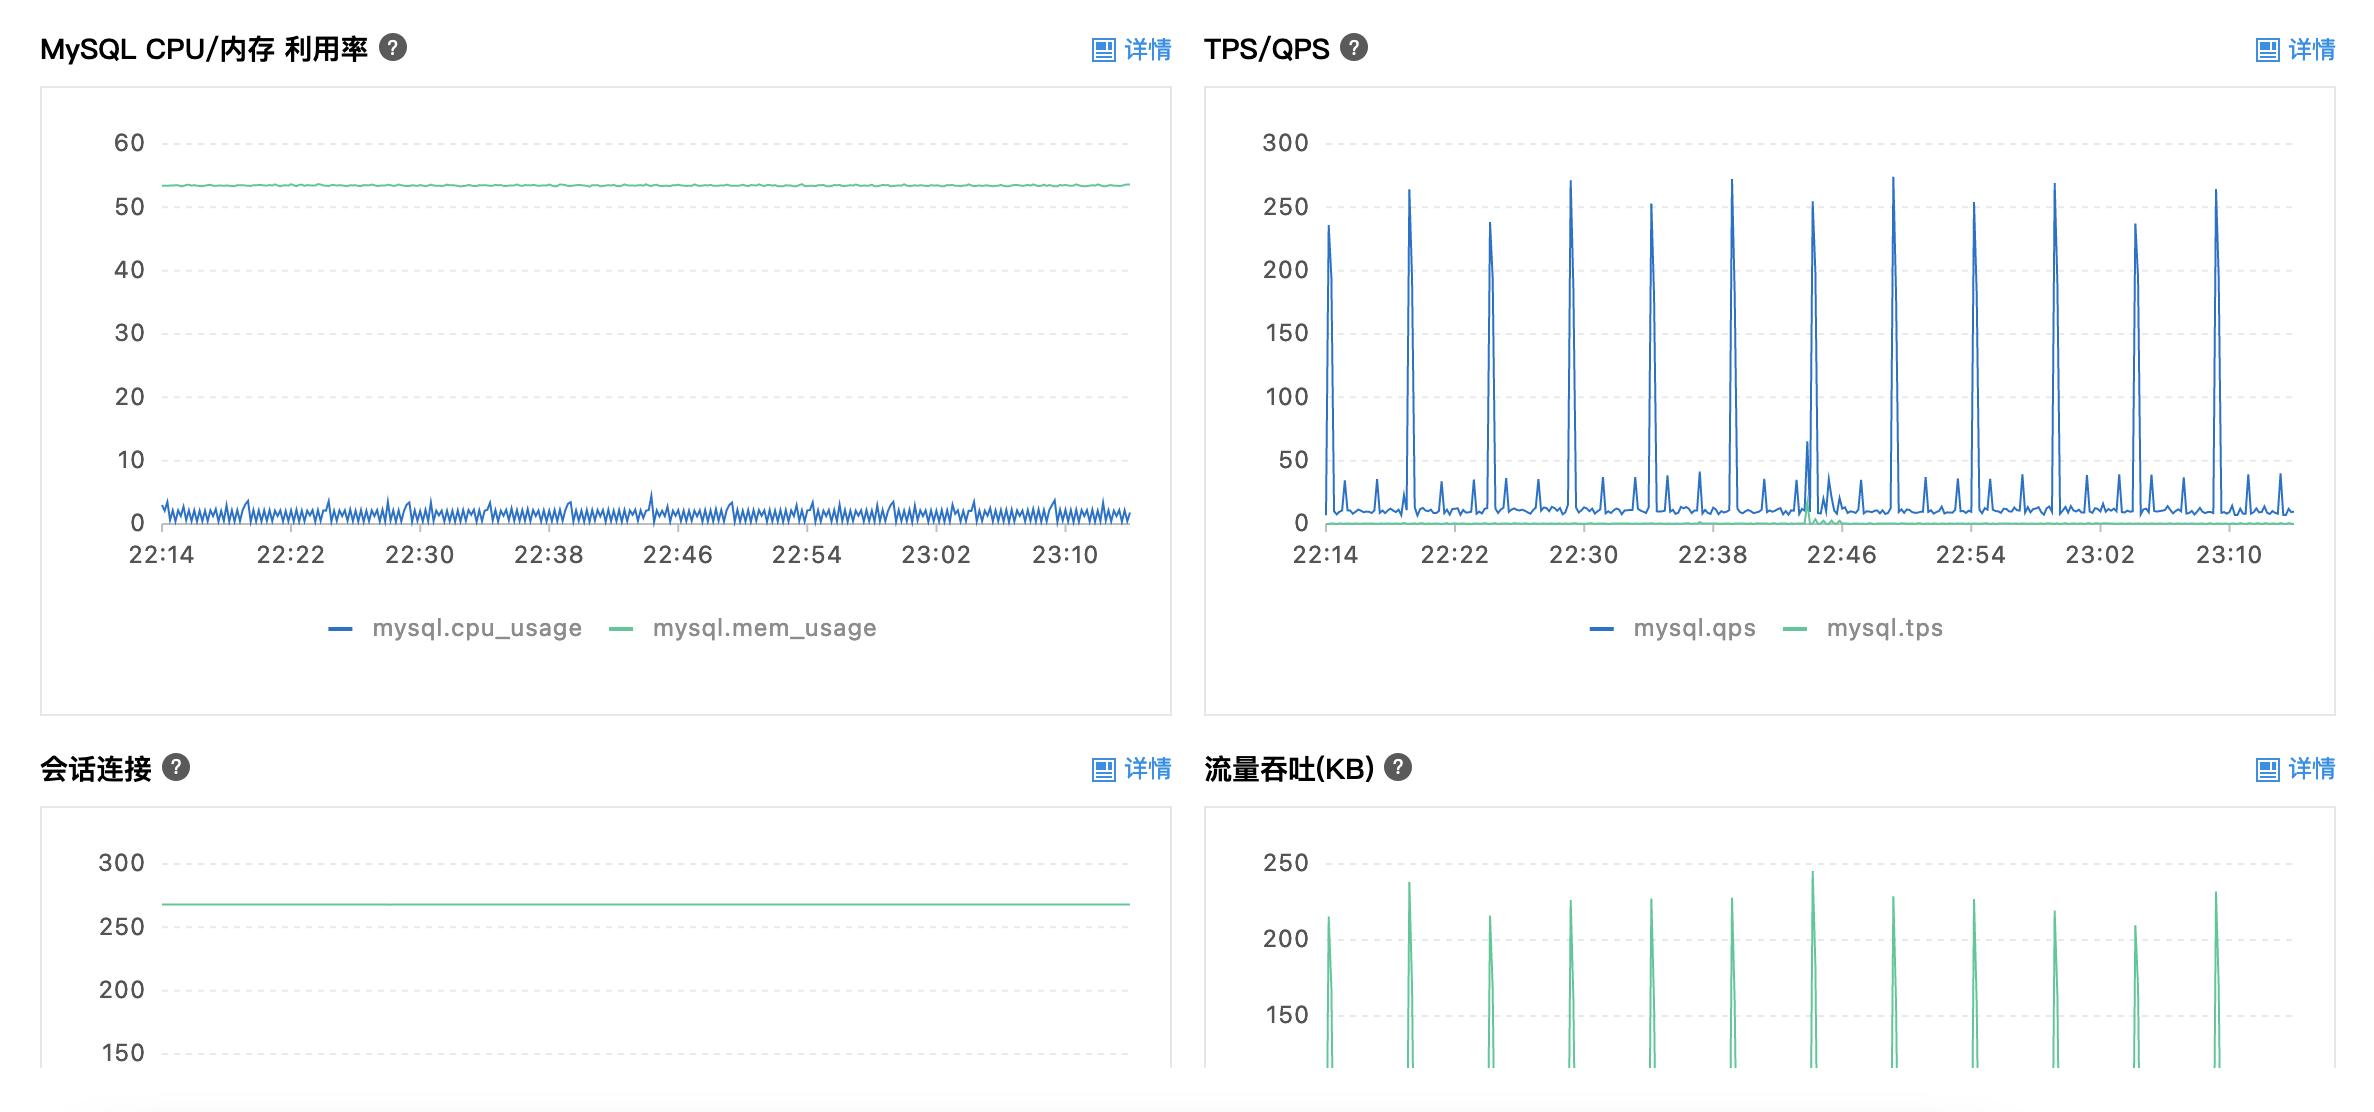
Task: Click the 22:46 label on TPS/QPS axis
Action: (1841, 555)
